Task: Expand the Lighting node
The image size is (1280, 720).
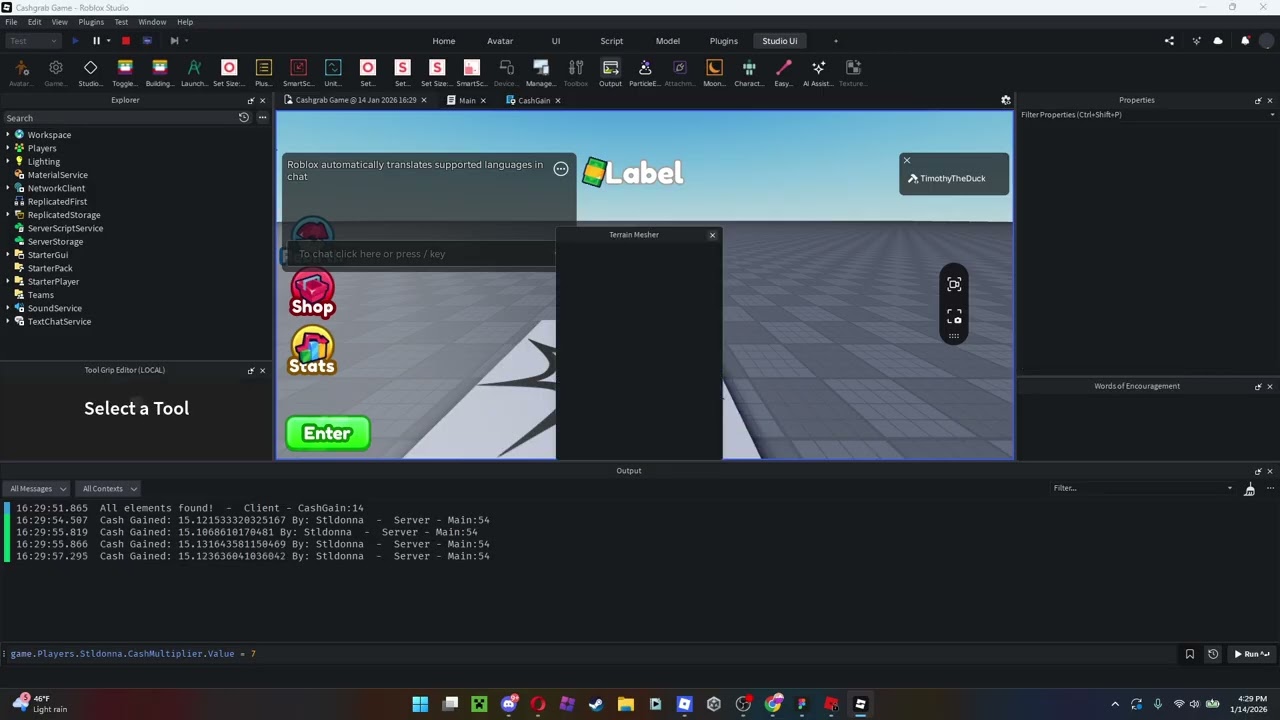Action: tap(8, 162)
